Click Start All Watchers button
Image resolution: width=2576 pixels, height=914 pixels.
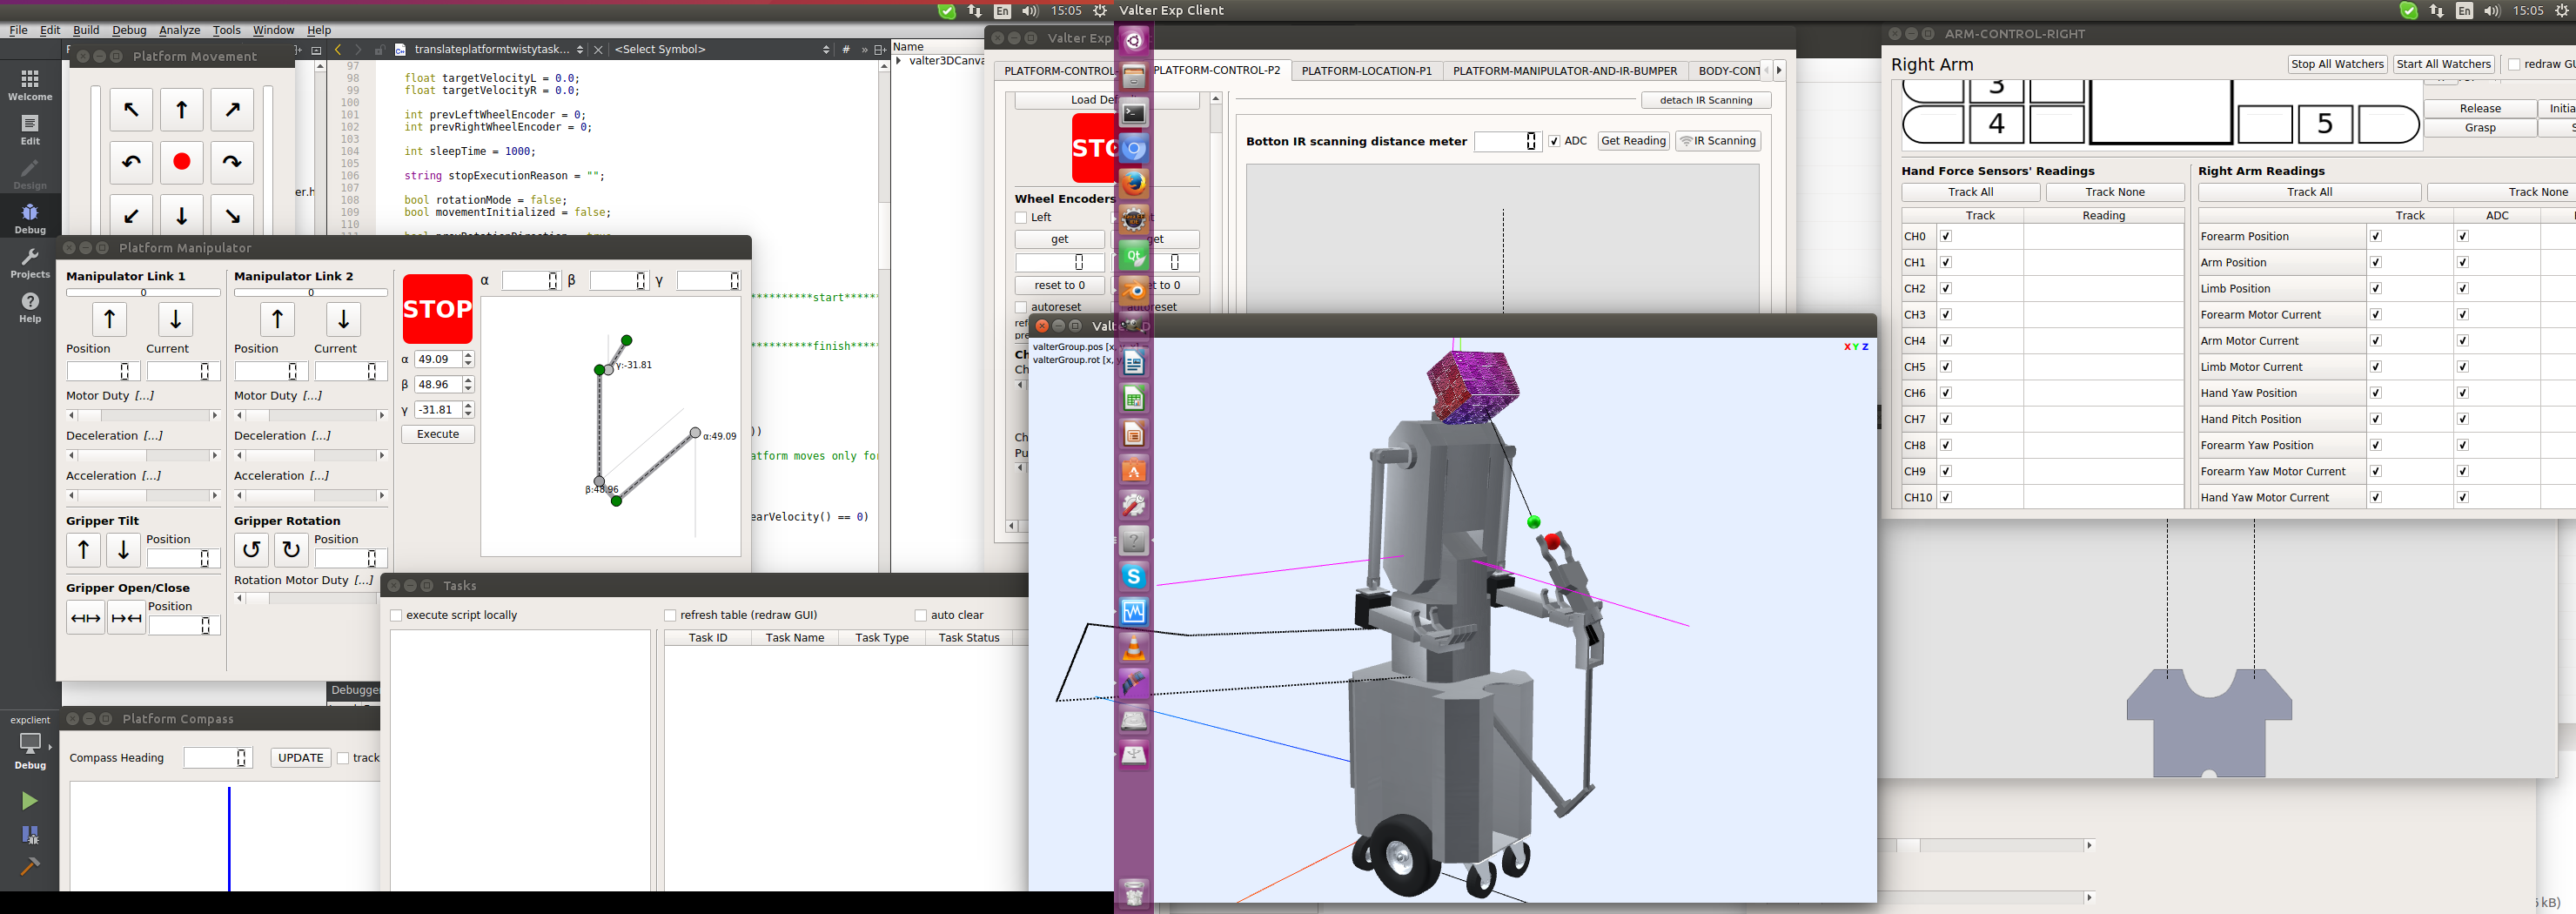point(2442,64)
